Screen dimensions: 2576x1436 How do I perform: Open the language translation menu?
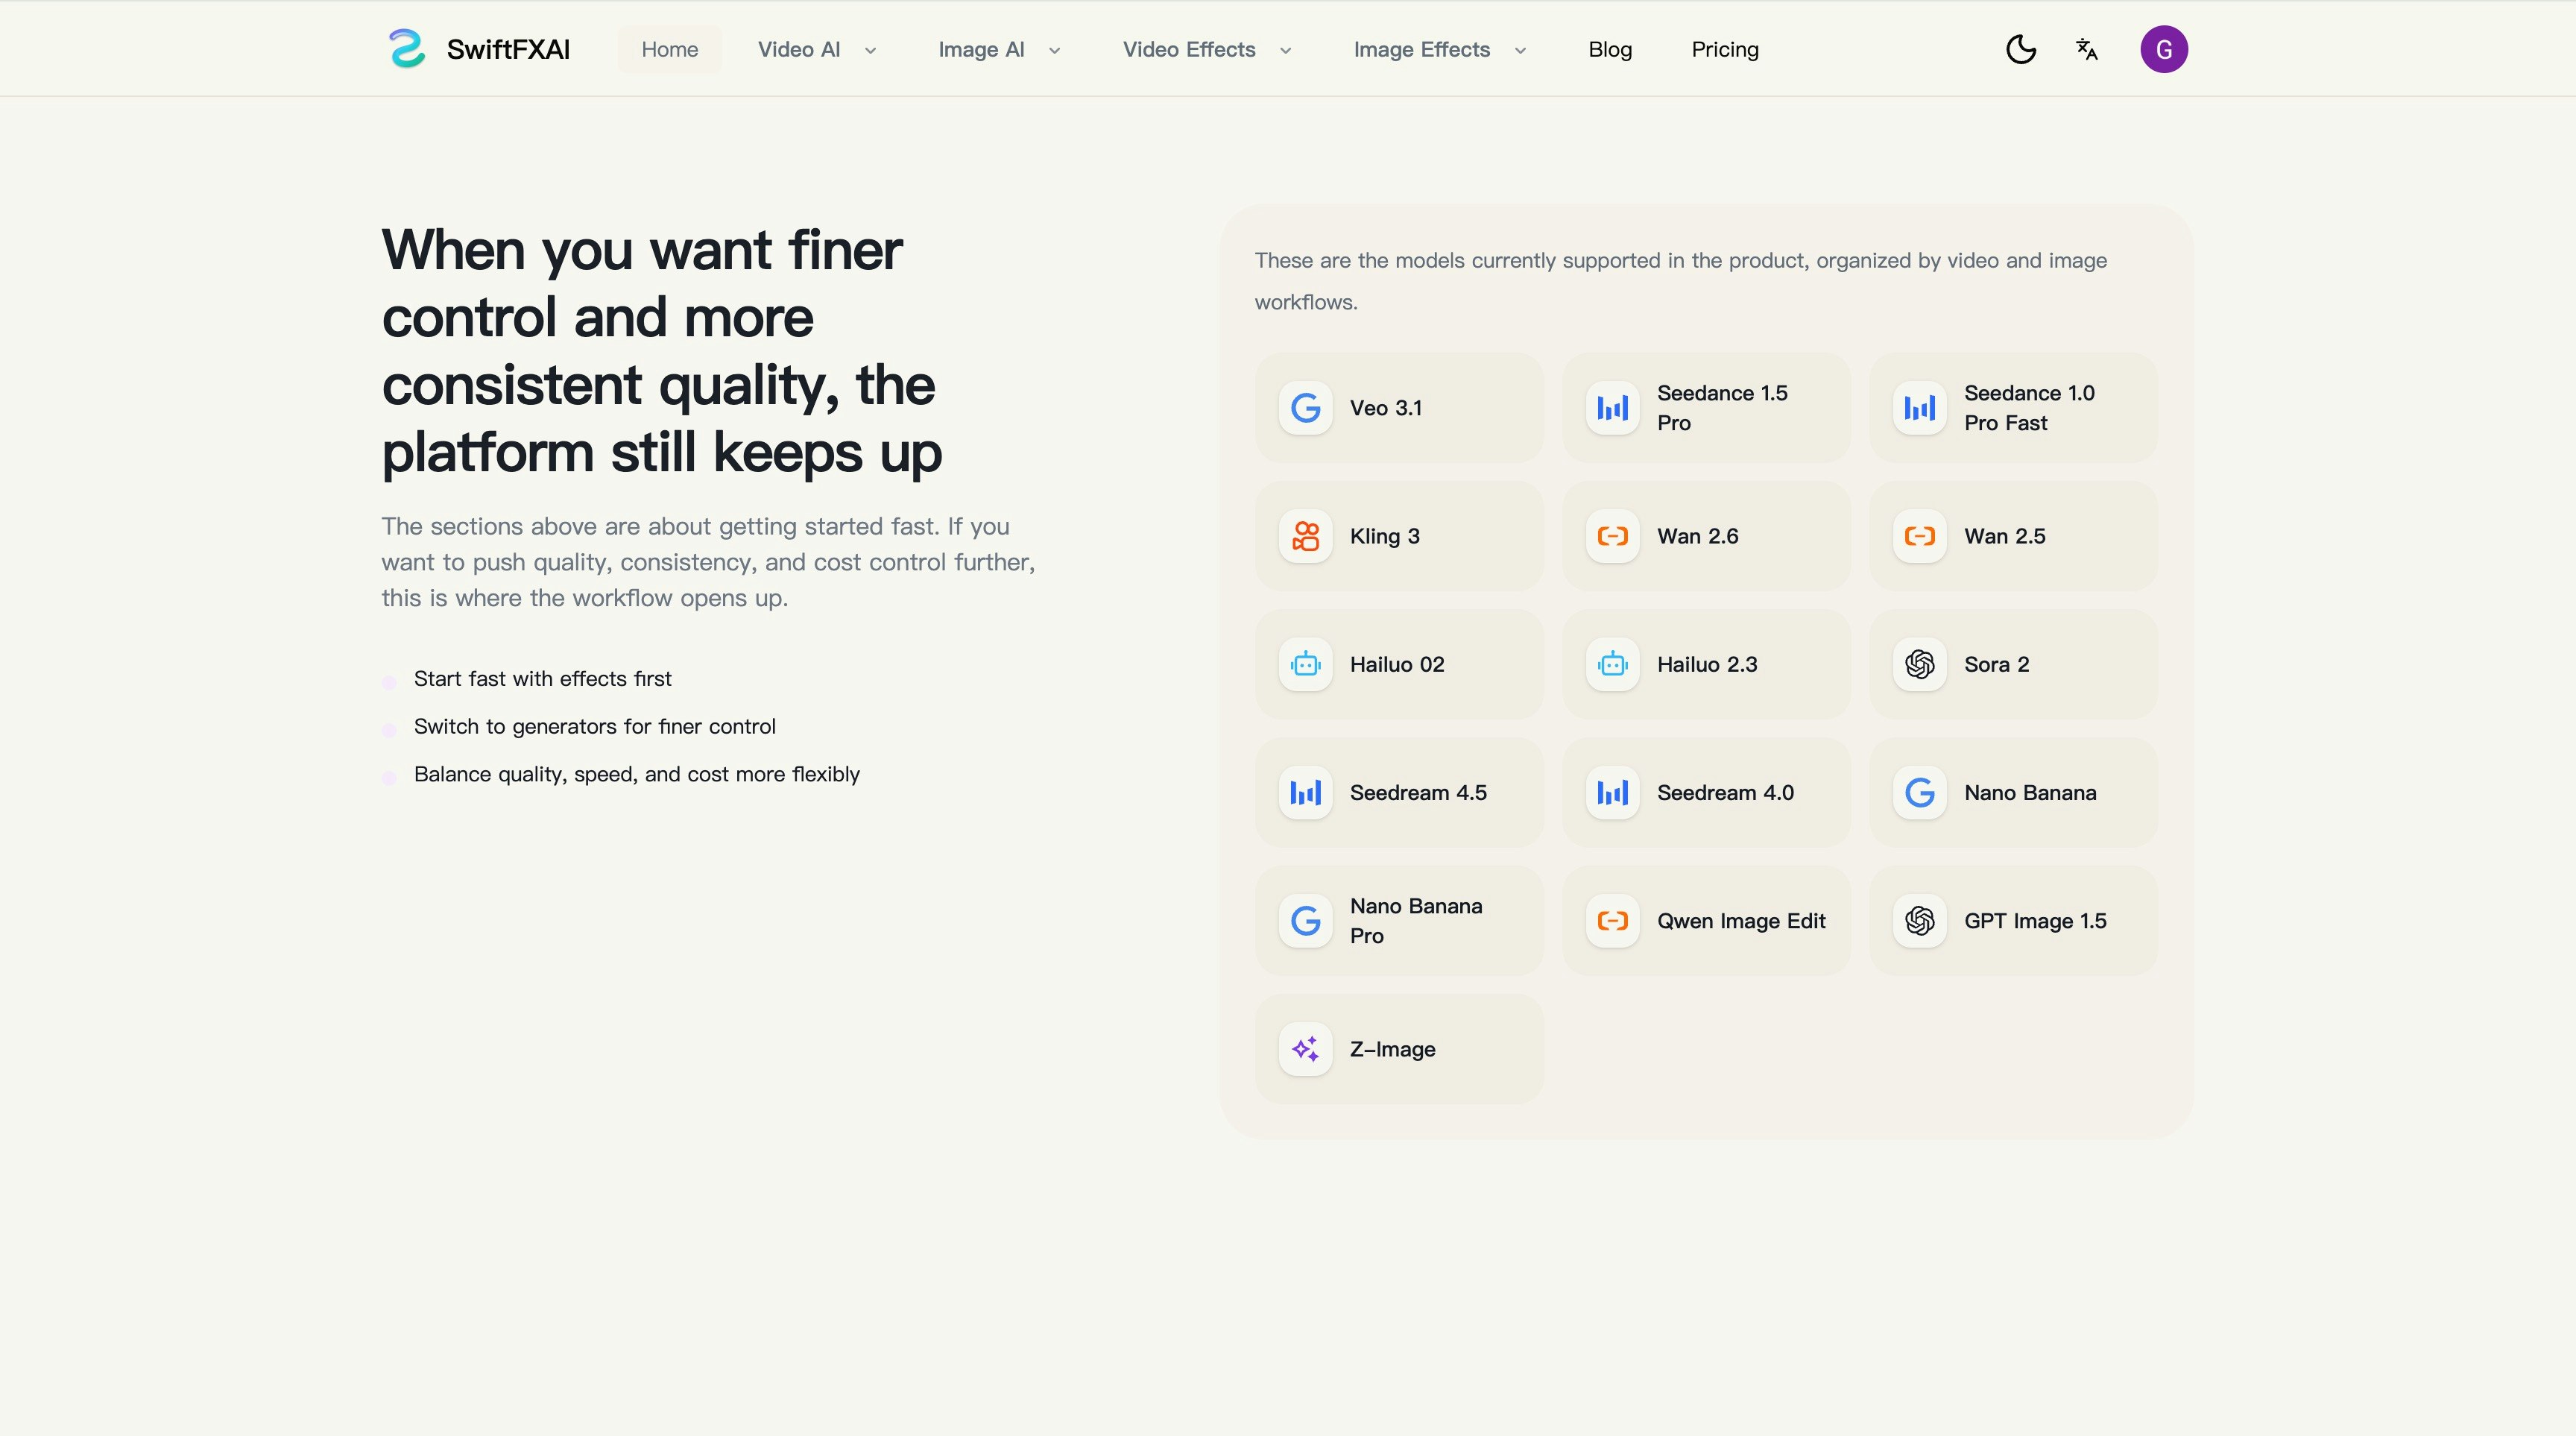click(2086, 49)
